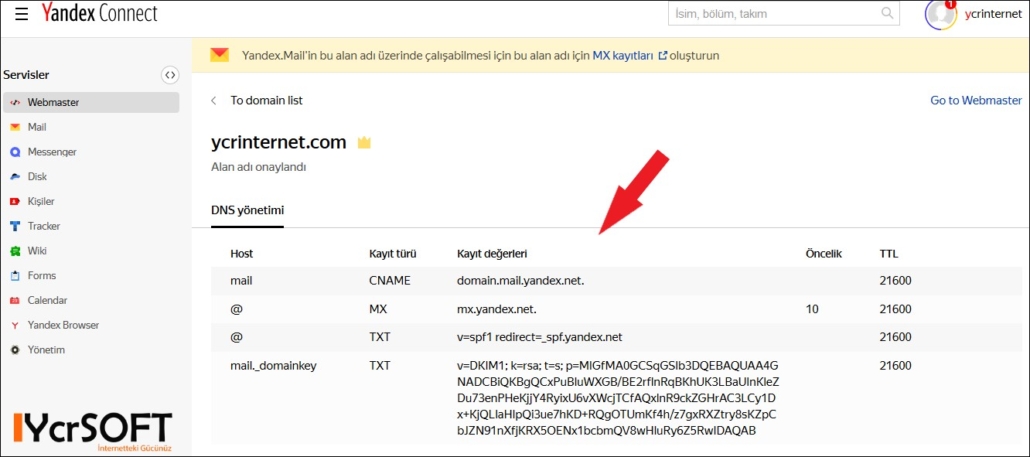Screen dimensions: 1030x457
Task: Click the Kayıt türü column header
Action: pos(393,253)
